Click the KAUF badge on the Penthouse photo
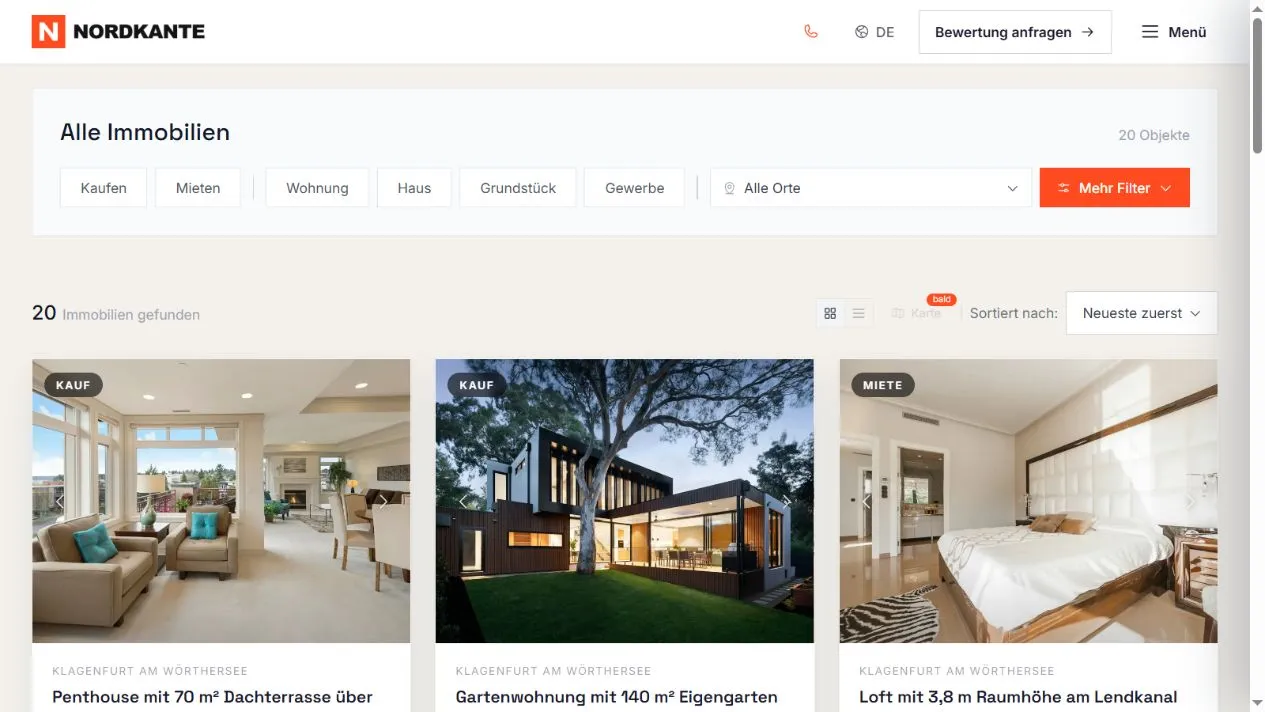Screen dimensions: 1265x712 (73, 385)
